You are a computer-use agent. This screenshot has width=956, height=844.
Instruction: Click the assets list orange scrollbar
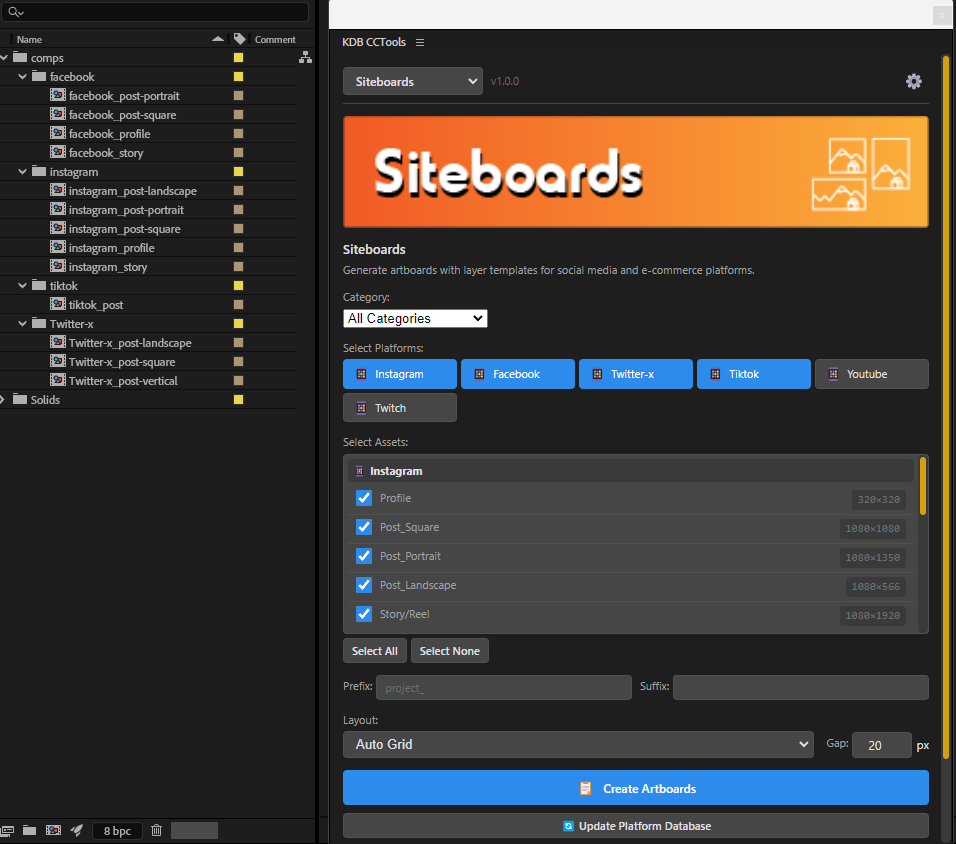click(x=923, y=486)
